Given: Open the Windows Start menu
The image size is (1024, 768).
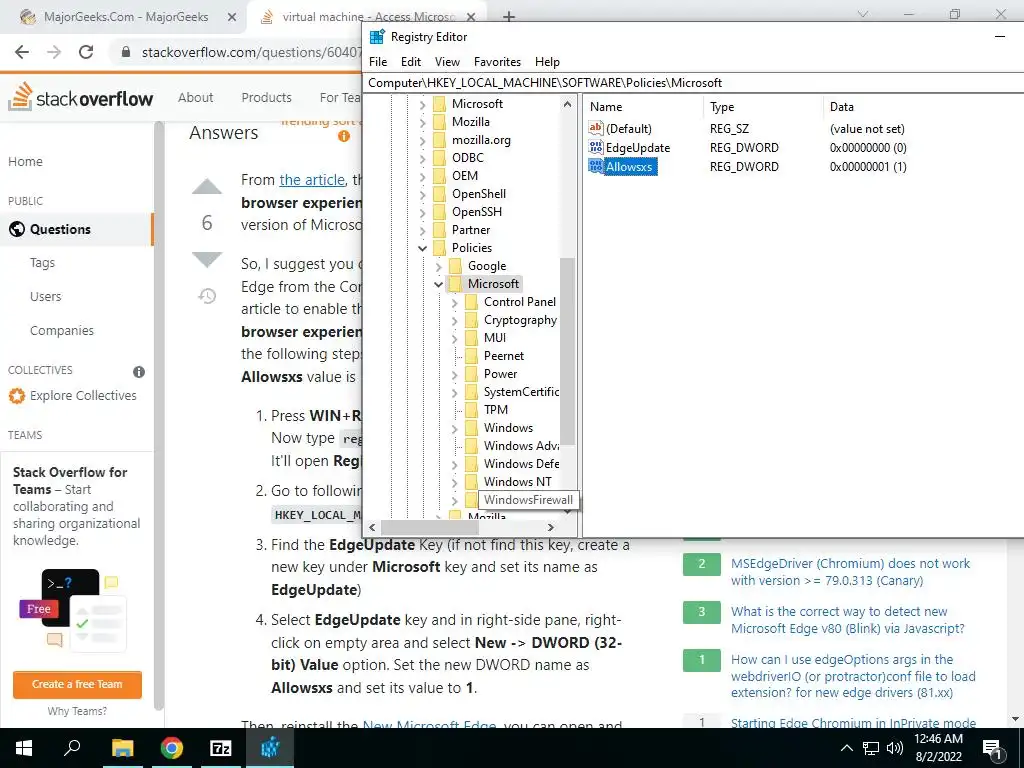Looking at the screenshot, I should [x=24, y=748].
